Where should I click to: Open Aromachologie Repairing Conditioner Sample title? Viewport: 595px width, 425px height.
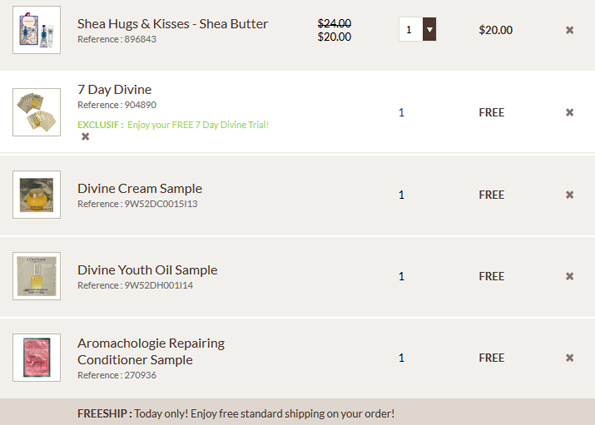[151, 351]
